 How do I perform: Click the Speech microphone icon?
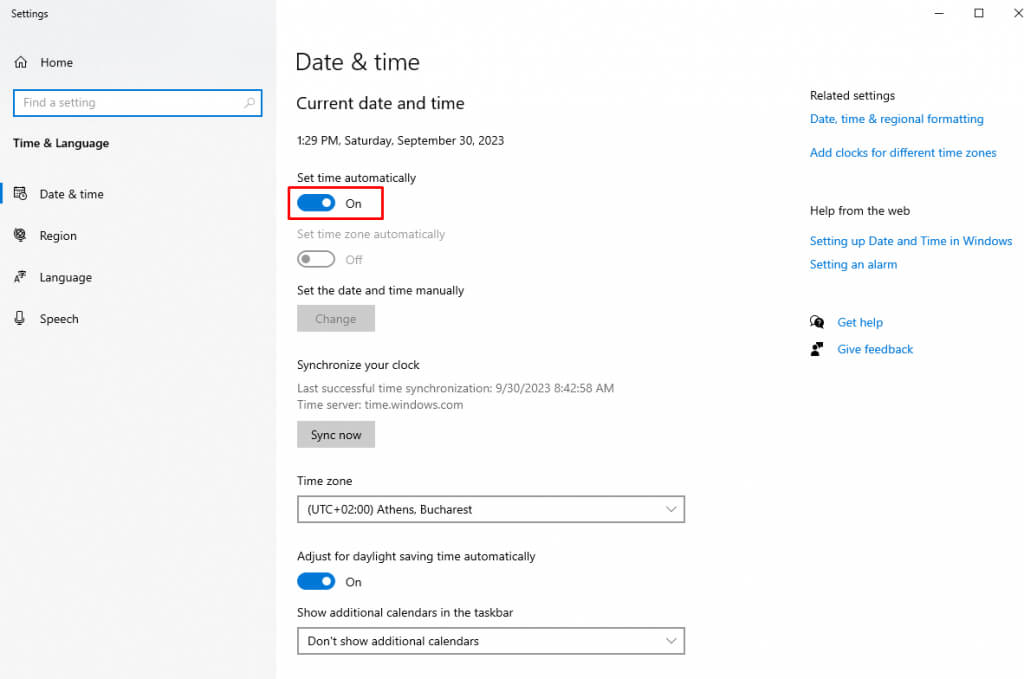tap(21, 319)
